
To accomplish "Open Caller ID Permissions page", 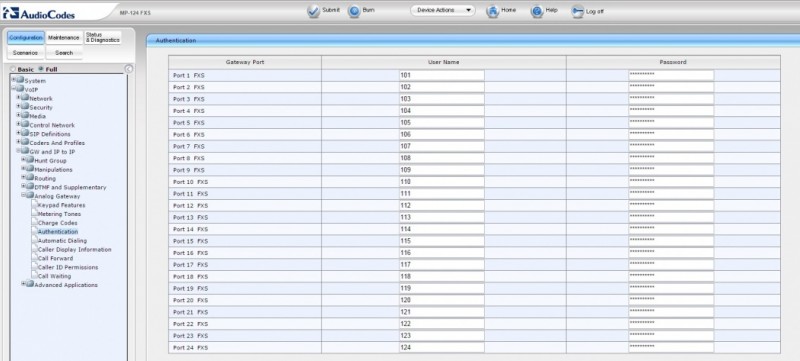I will [x=68, y=267].
